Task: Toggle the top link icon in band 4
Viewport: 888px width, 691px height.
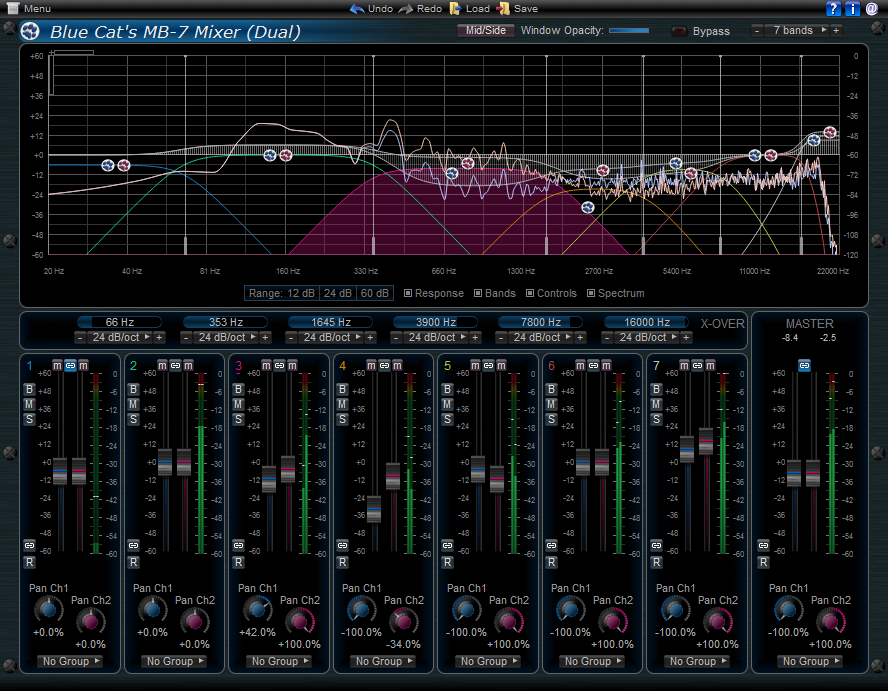Action: [x=385, y=366]
